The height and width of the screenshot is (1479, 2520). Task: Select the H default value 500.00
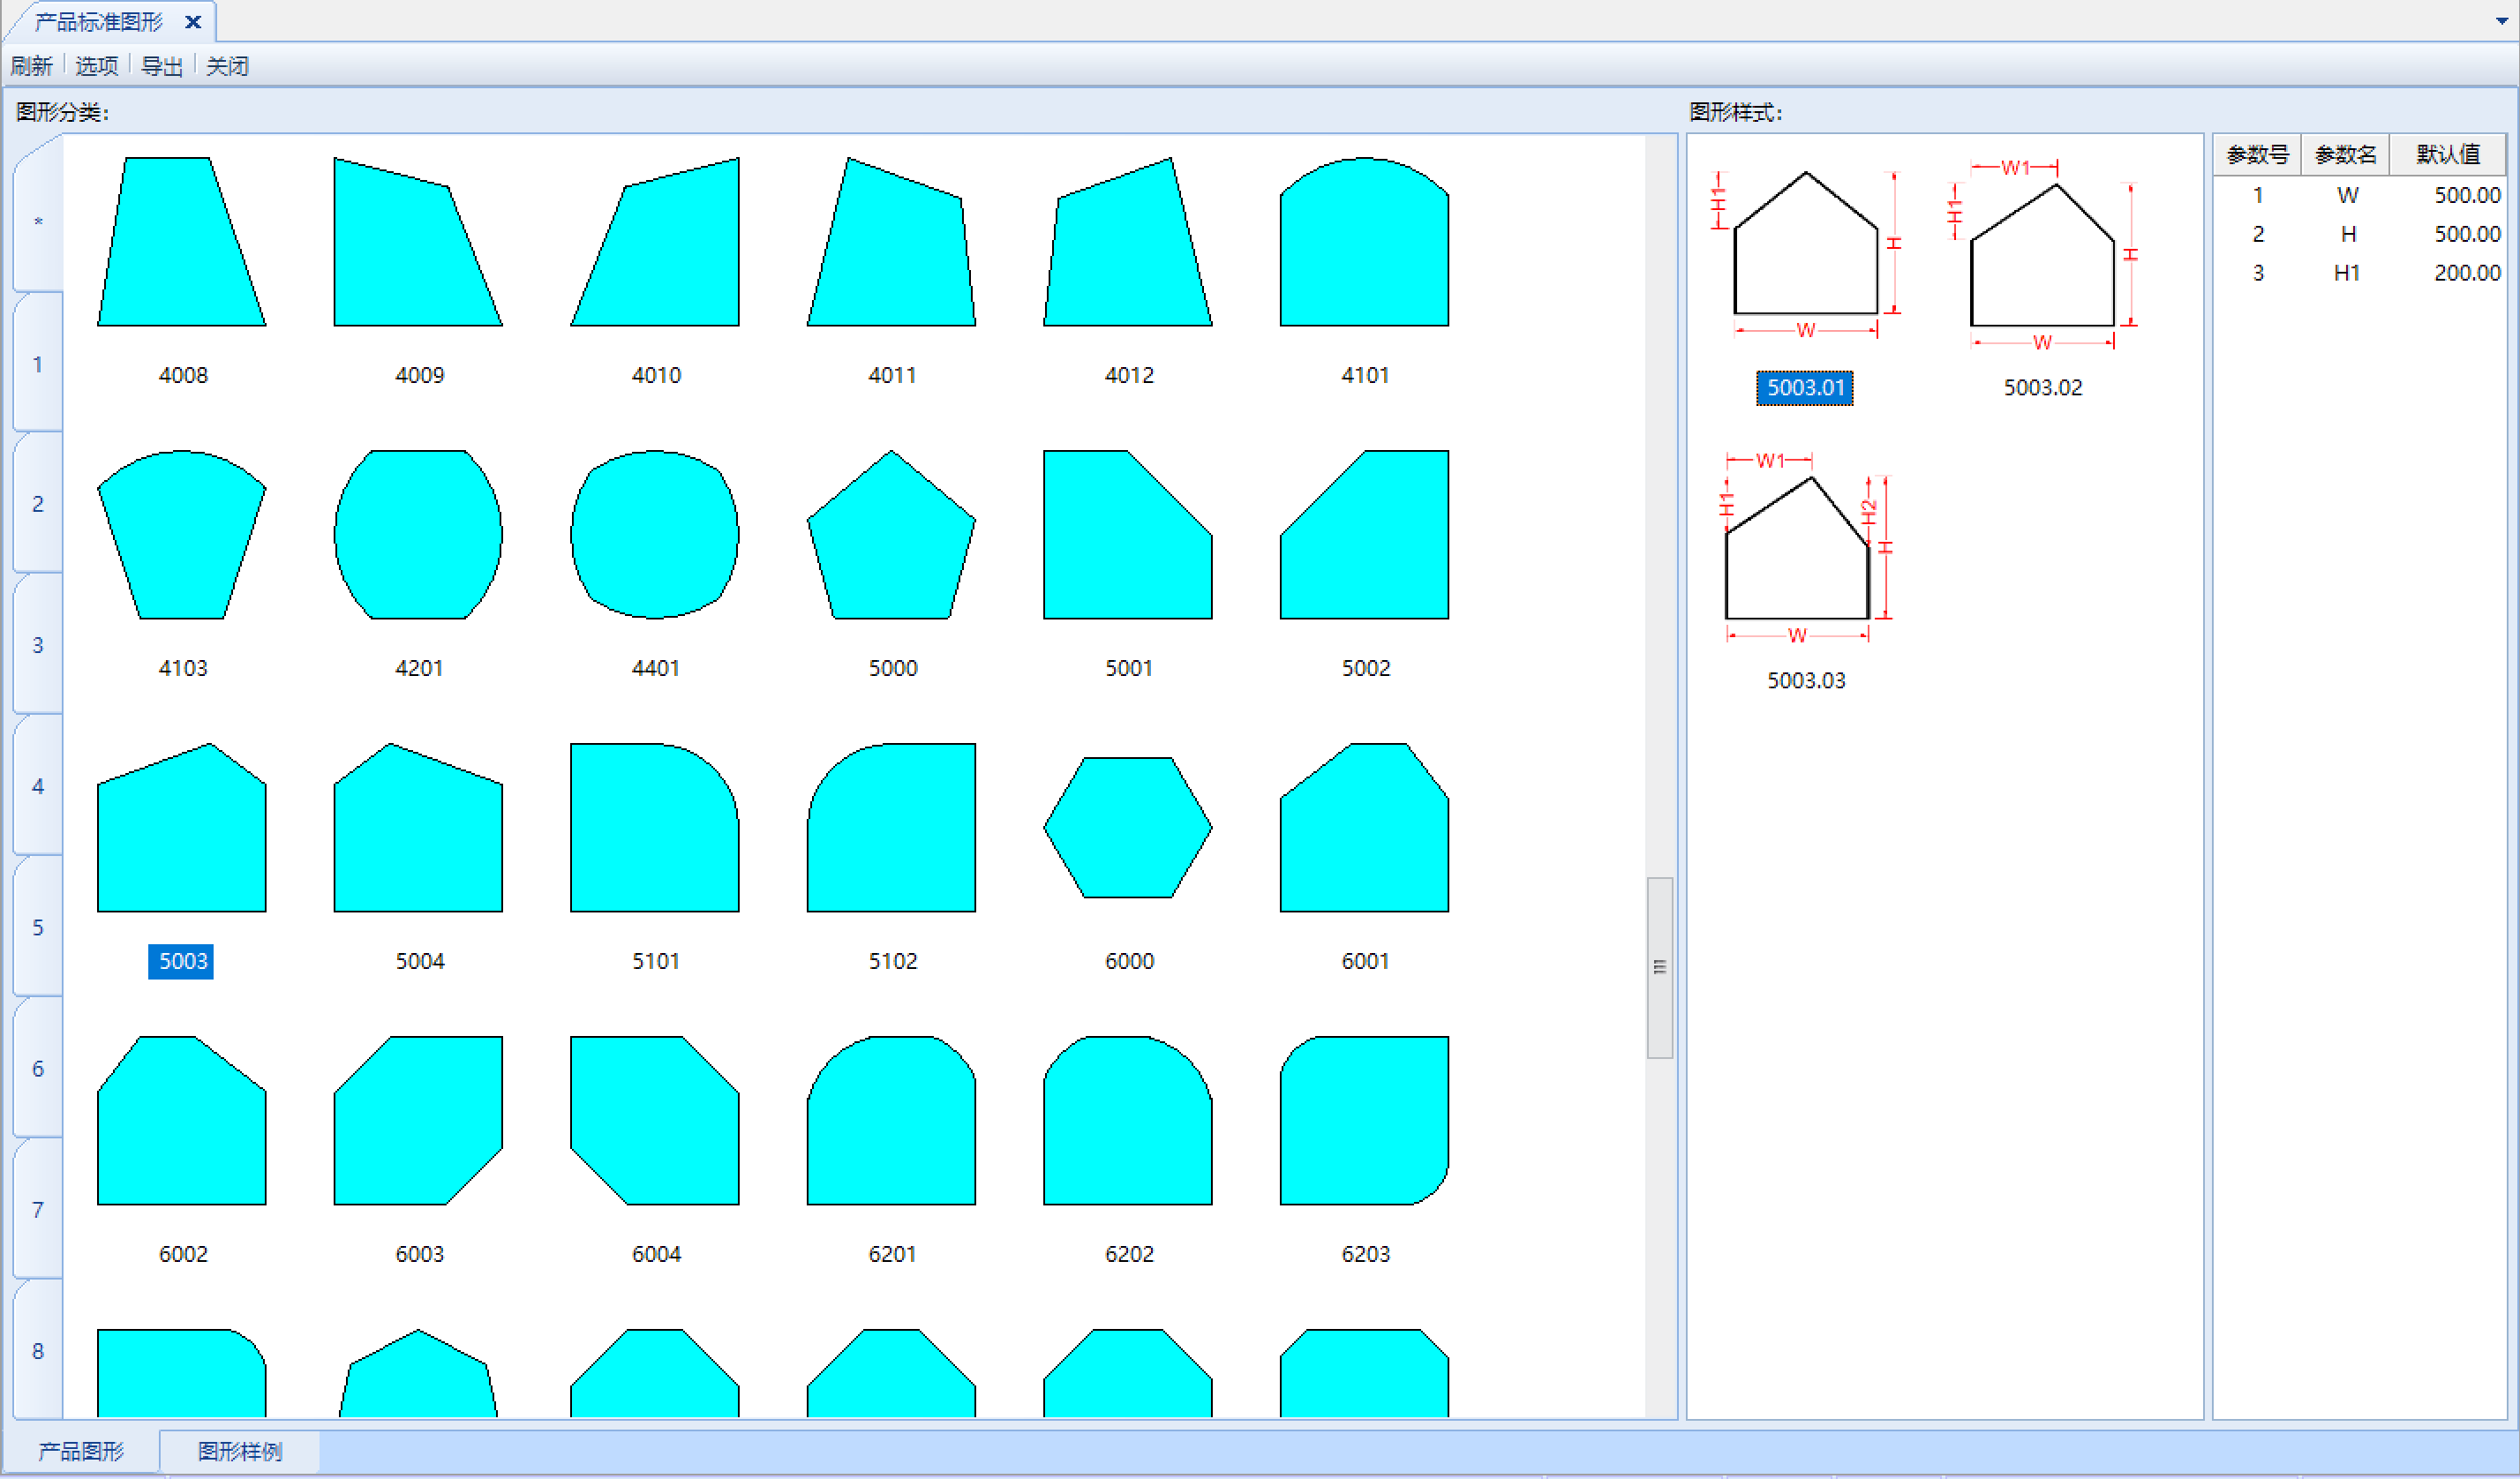[x=2467, y=234]
